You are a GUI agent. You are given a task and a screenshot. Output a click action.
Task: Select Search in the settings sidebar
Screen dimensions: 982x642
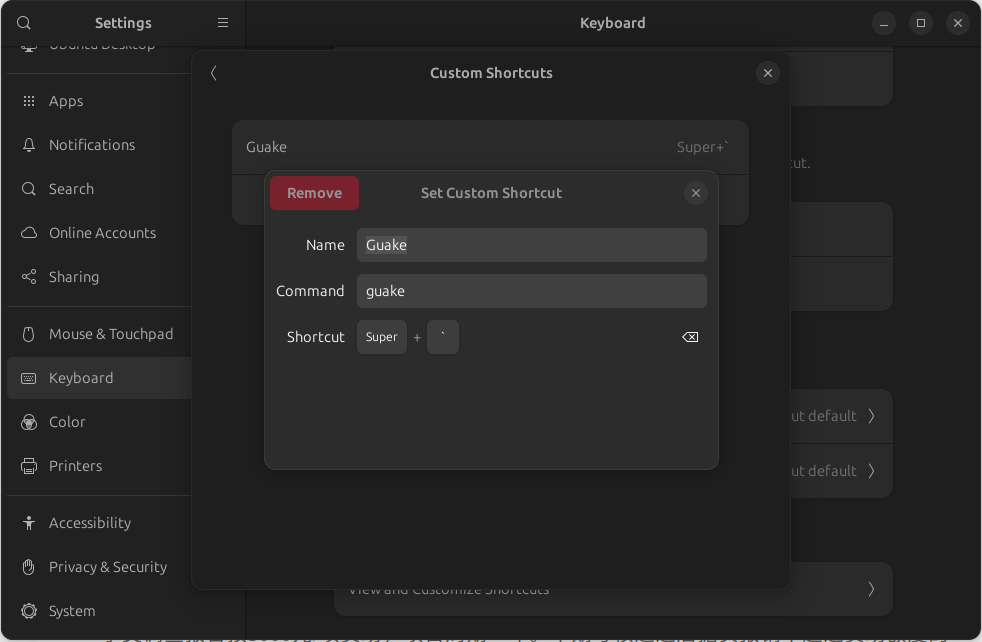pyautogui.click(x=71, y=189)
